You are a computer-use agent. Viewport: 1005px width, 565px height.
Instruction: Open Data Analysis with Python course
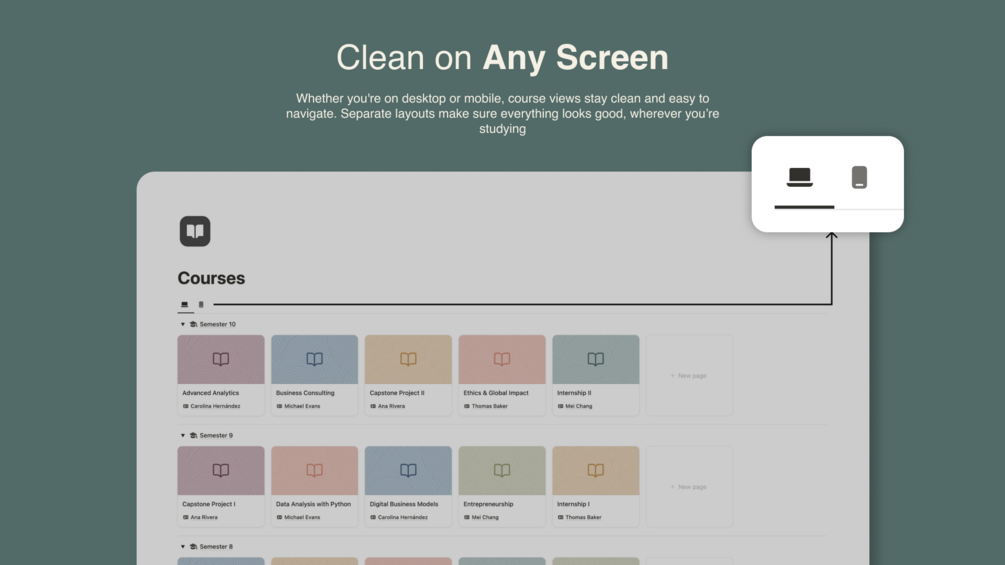[x=314, y=487]
